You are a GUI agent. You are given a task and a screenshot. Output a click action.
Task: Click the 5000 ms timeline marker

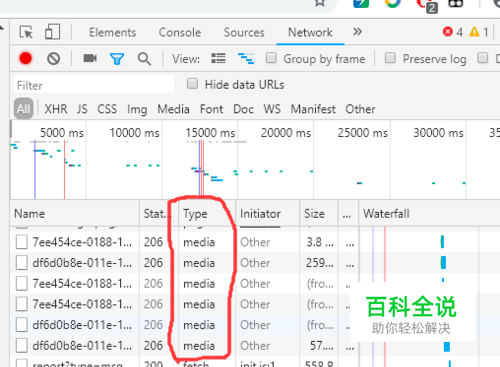click(62, 133)
